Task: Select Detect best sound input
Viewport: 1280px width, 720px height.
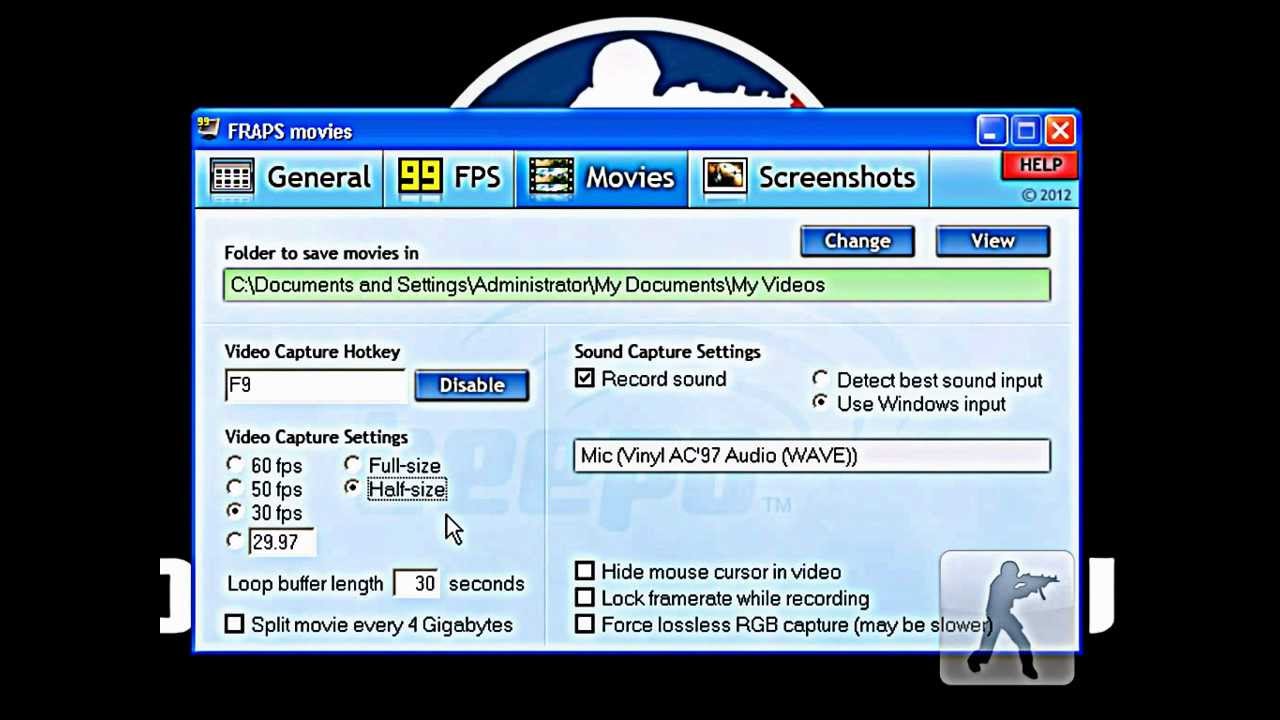Action: click(820, 379)
